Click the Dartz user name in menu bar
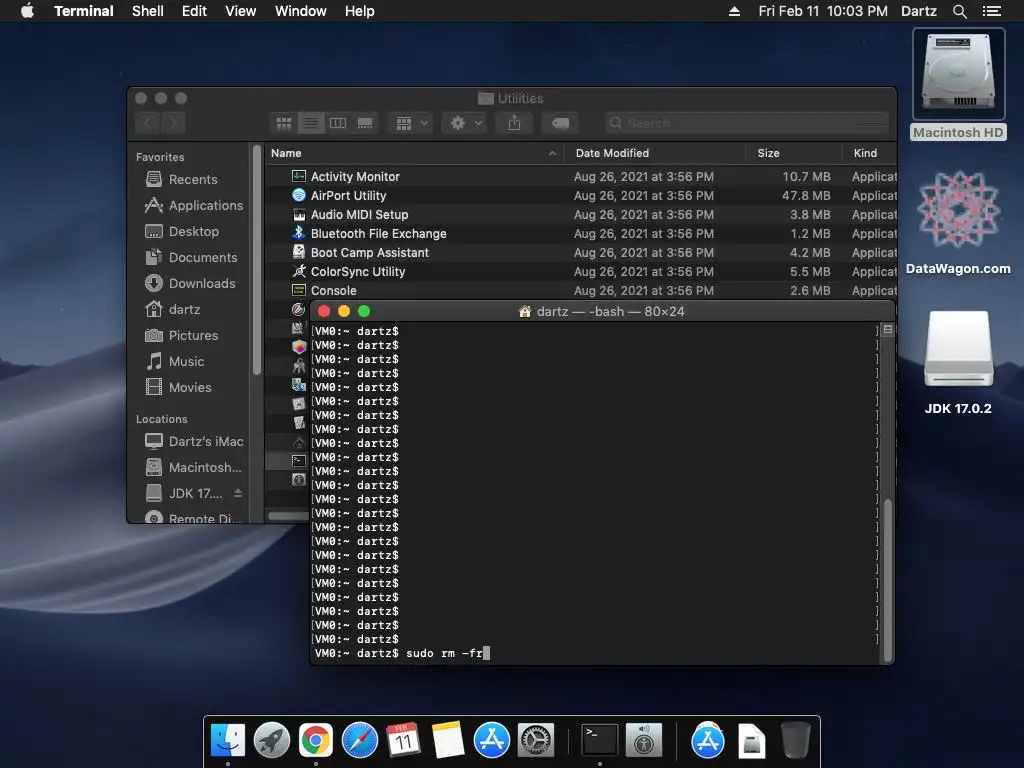This screenshot has width=1024, height=768. click(919, 11)
